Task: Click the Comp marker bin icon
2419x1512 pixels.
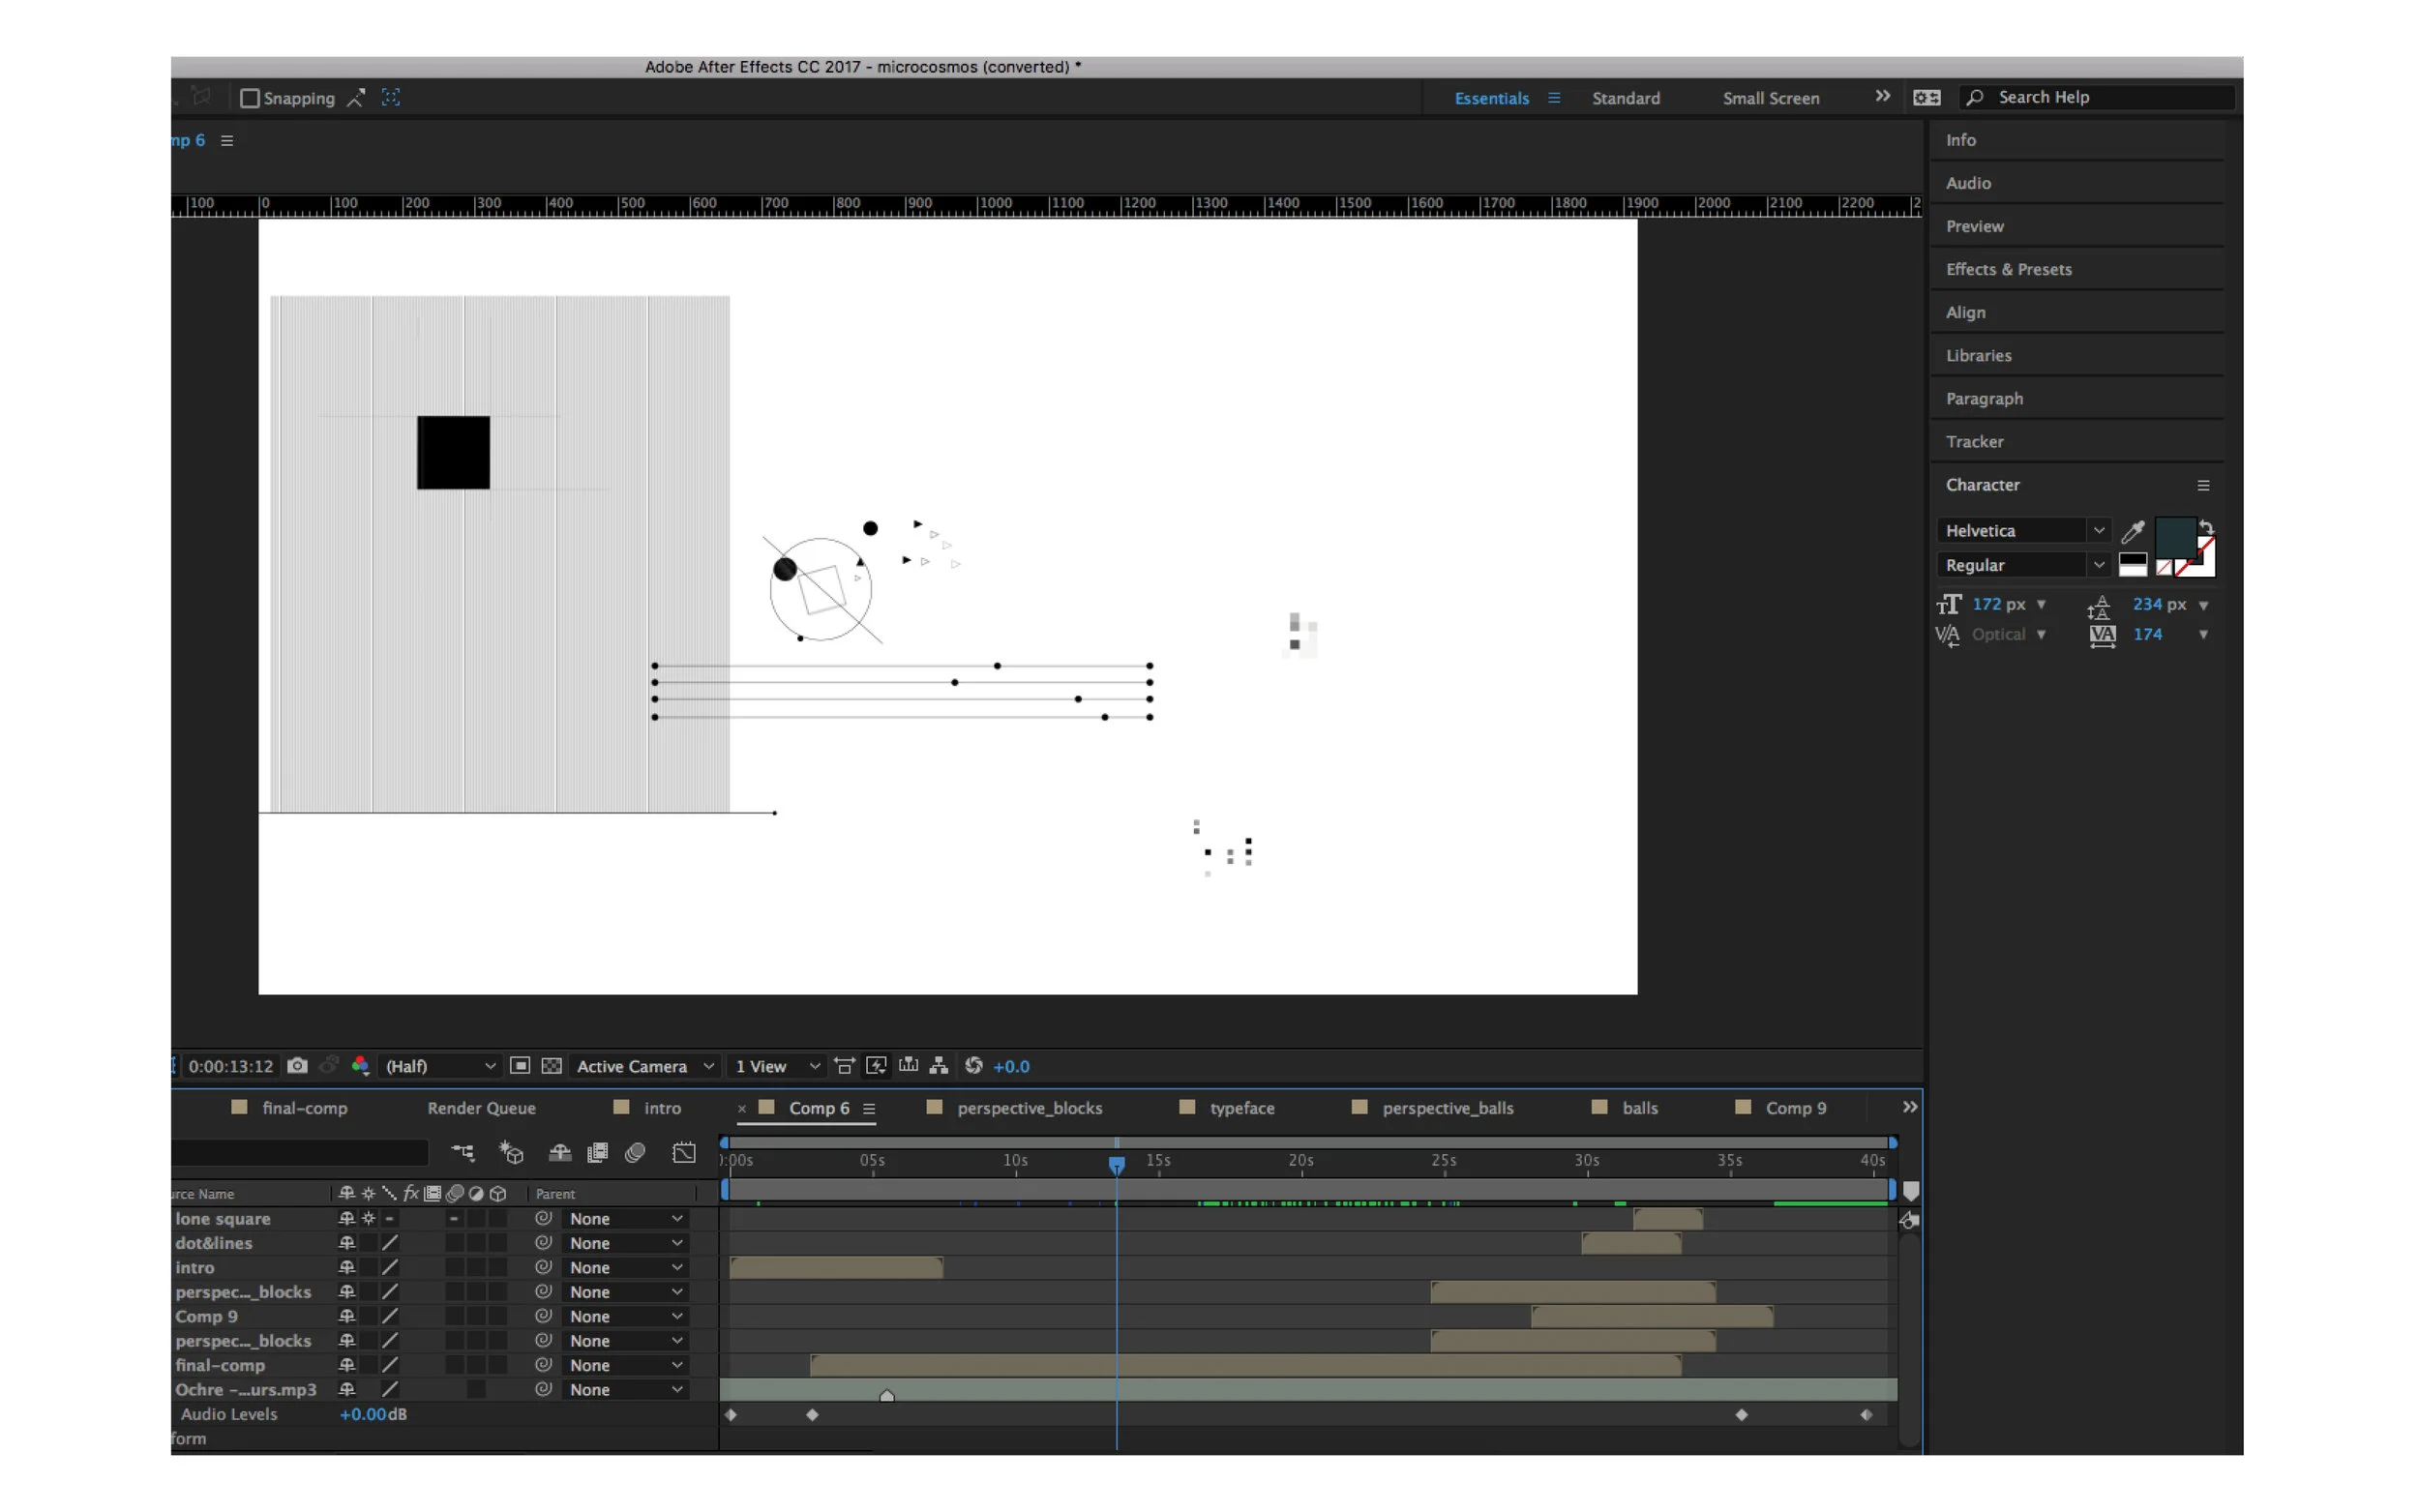Action: click(1910, 1191)
